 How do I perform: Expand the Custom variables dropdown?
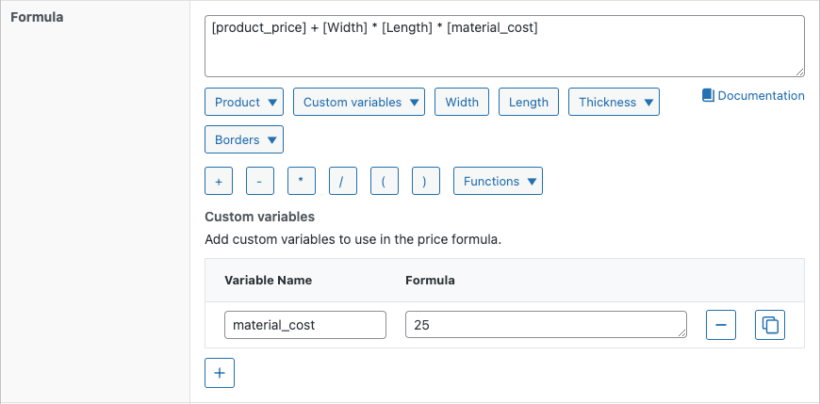359,102
